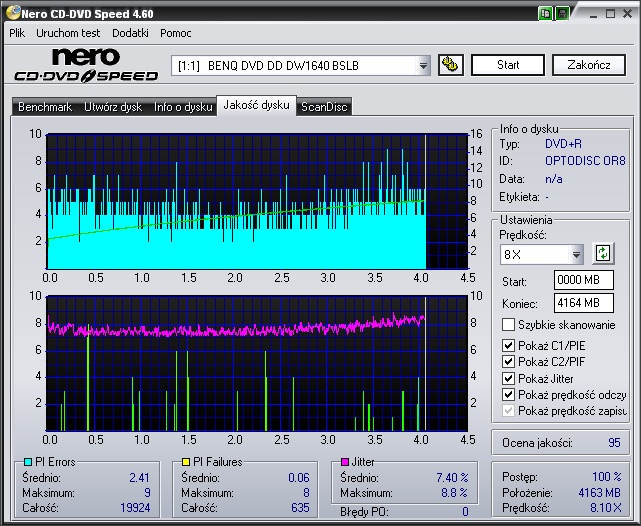Click the drive options icon beside the drive selector
641x526 pixels.
450,65
